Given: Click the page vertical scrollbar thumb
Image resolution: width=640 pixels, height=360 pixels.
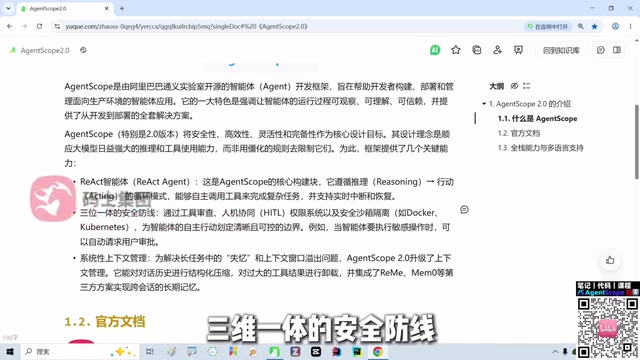Looking at the screenshot, I should point(637,141).
